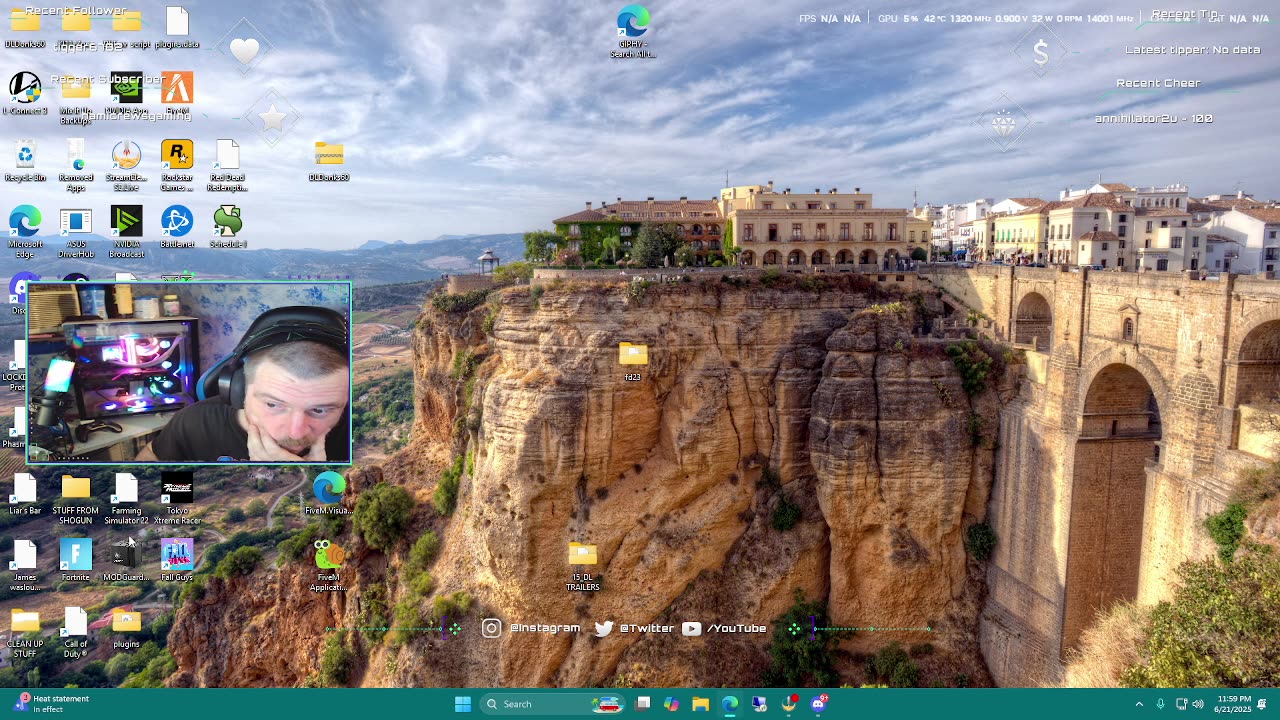Open Copilot from the taskbar

click(x=671, y=704)
